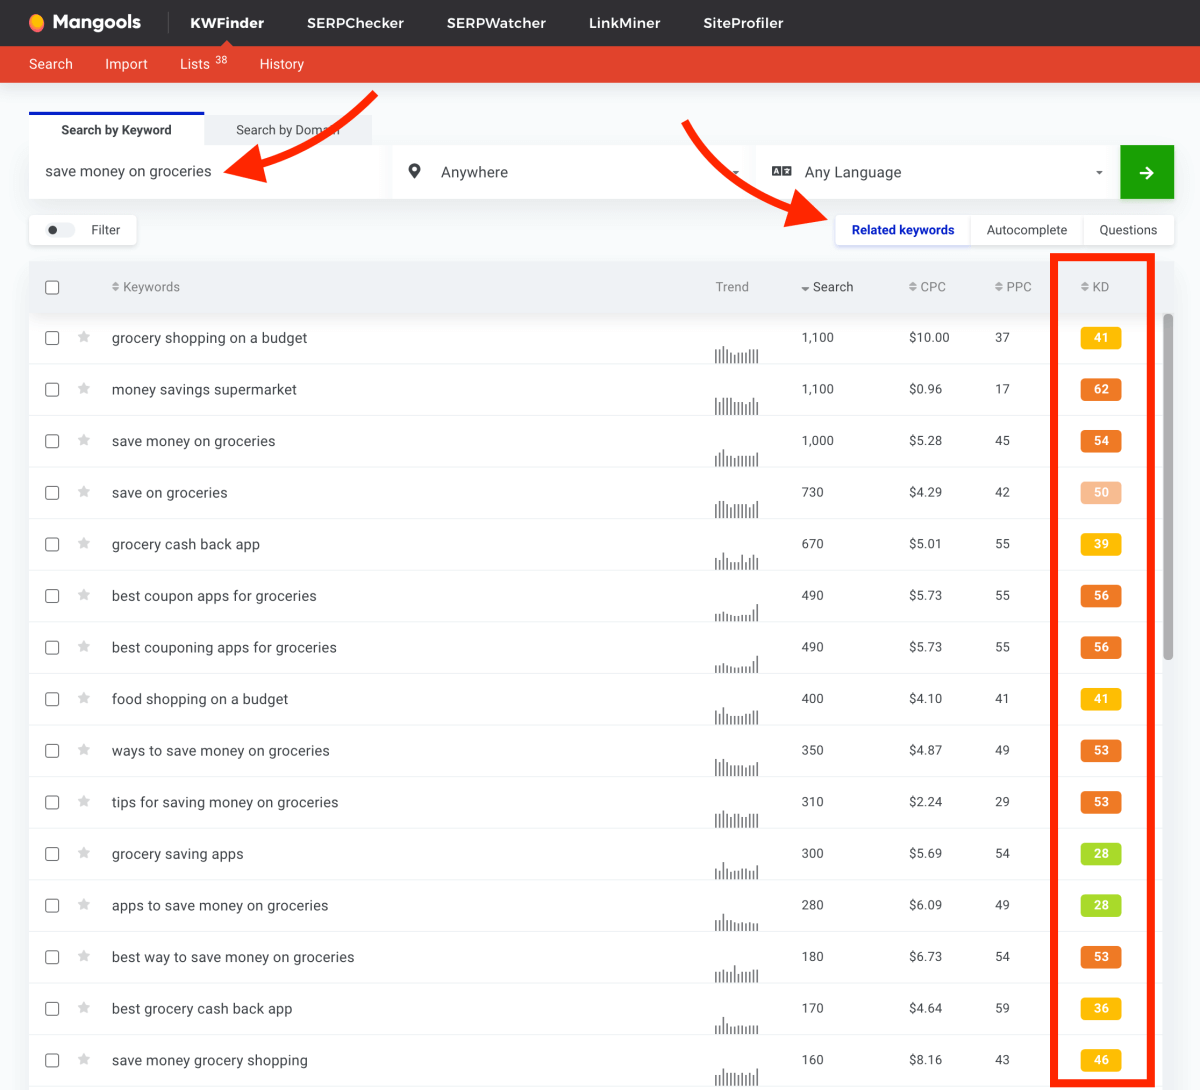The width and height of the screenshot is (1200, 1090).
Task: Click the green arrow search button
Action: [x=1146, y=172]
